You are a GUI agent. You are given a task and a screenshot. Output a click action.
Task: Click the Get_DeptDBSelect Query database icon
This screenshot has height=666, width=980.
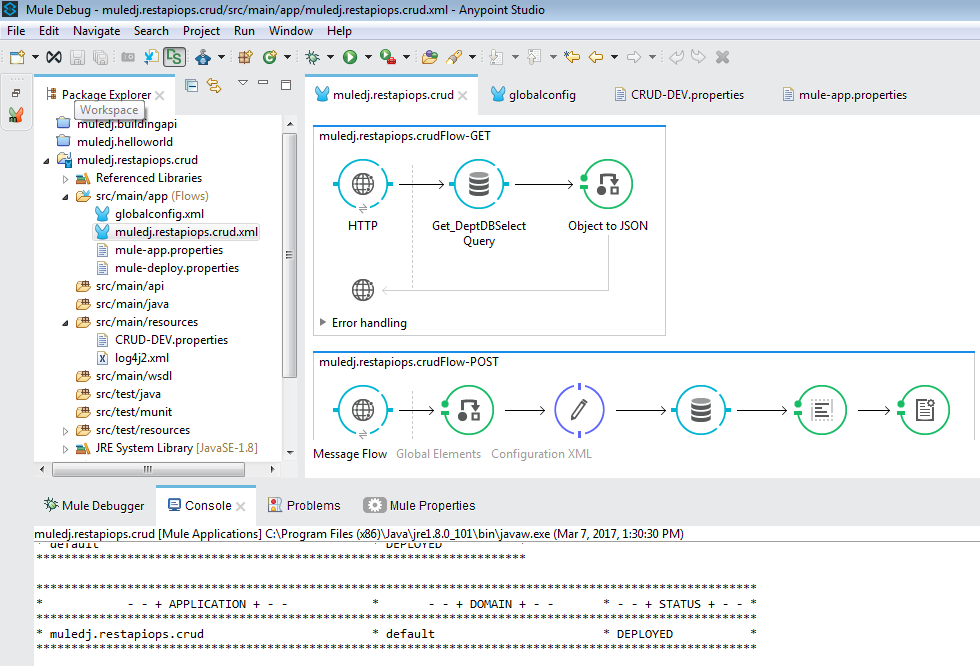(x=478, y=184)
